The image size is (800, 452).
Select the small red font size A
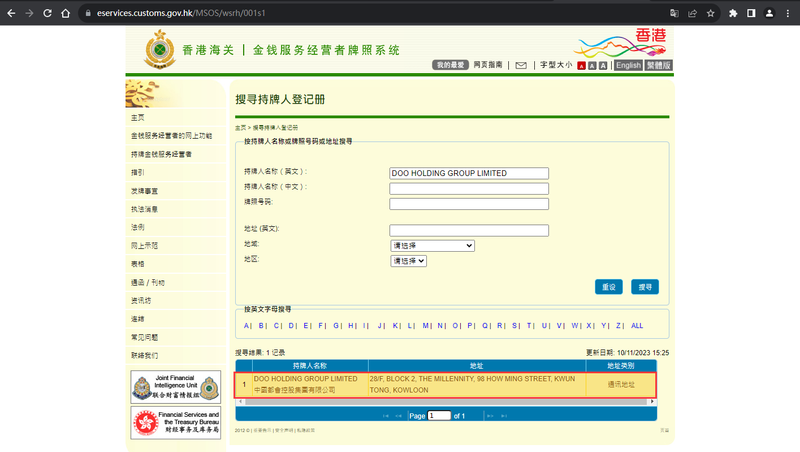(581, 66)
